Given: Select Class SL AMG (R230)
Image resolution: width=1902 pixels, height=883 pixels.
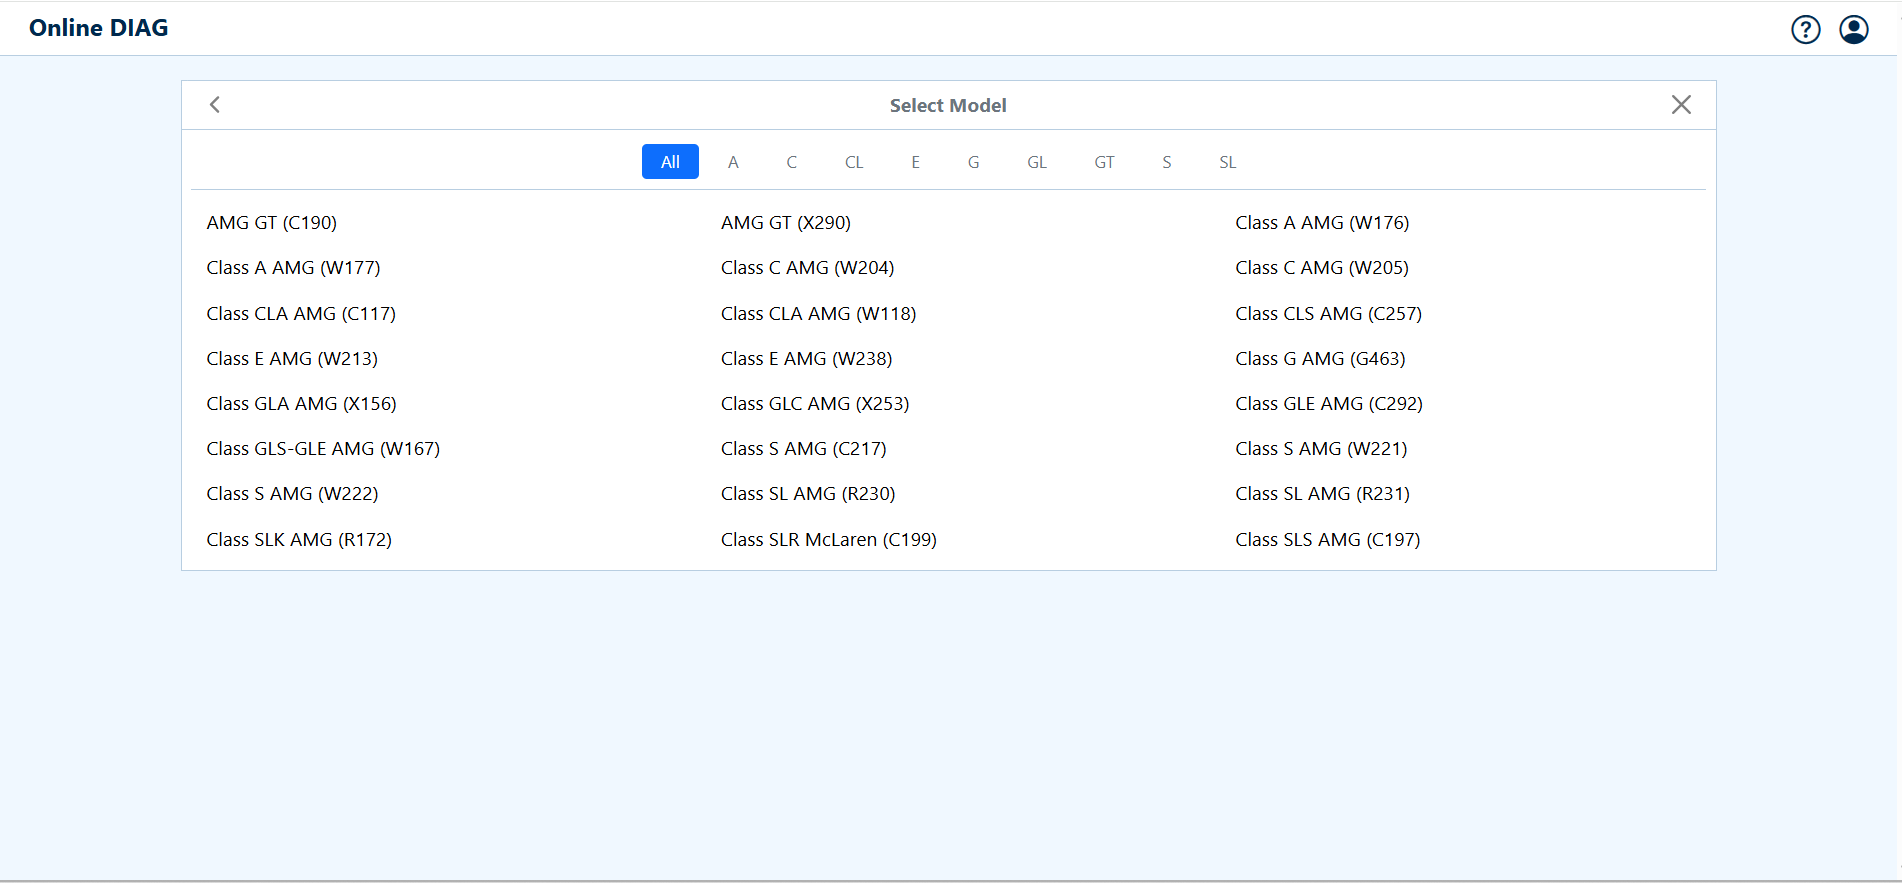Looking at the screenshot, I should click(x=808, y=494).
